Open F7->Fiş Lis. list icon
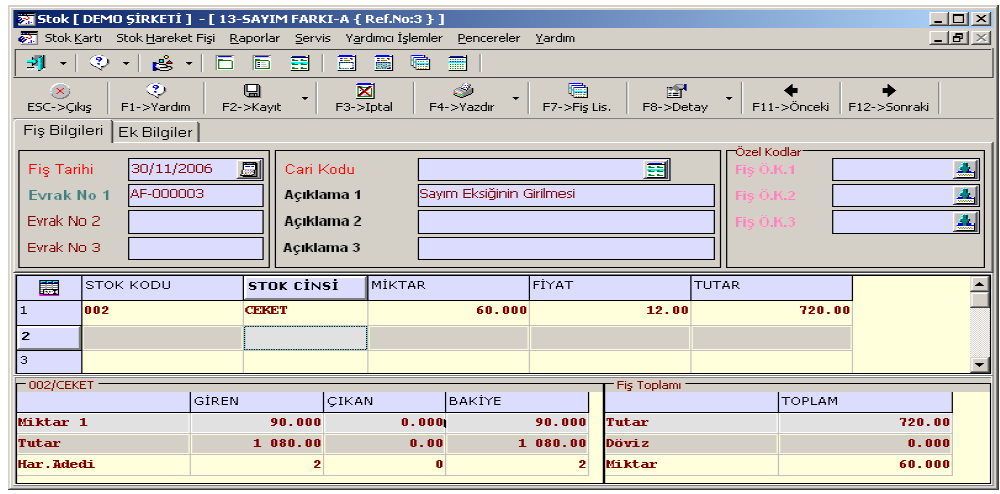The image size is (1000, 494). coord(577,92)
